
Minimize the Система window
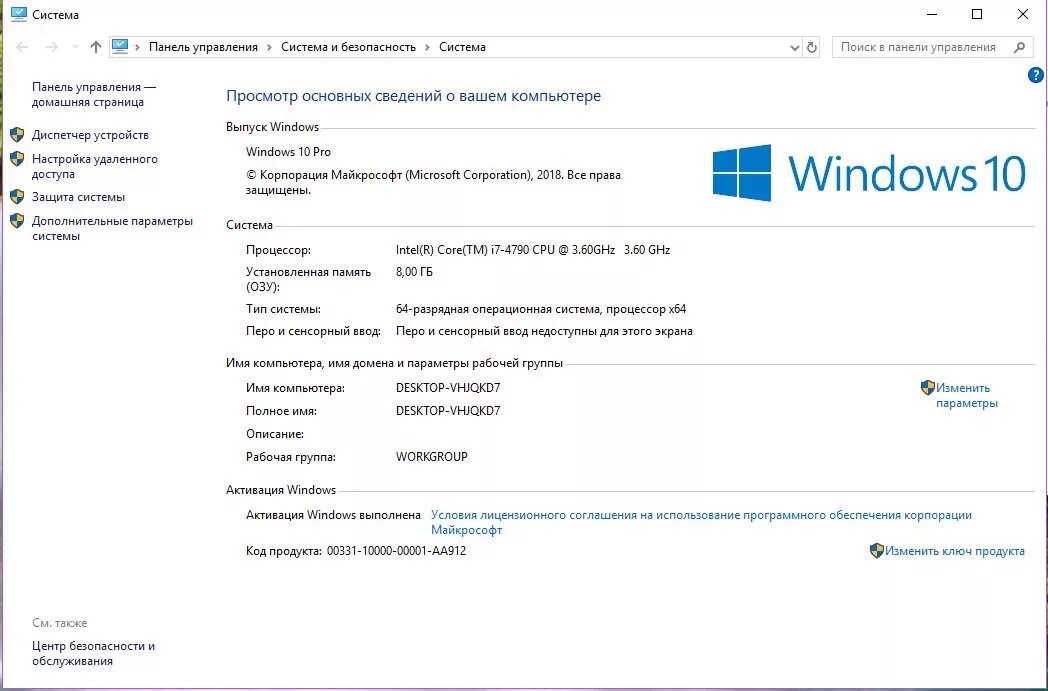[932, 14]
